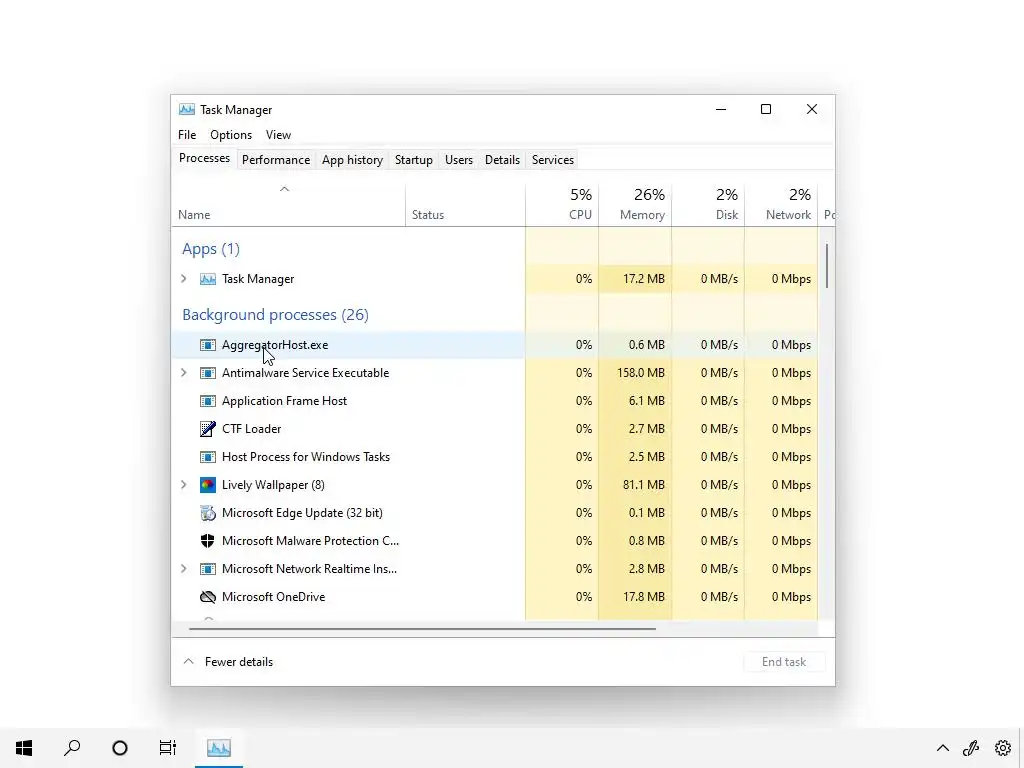Open the View menu

(x=278, y=135)
